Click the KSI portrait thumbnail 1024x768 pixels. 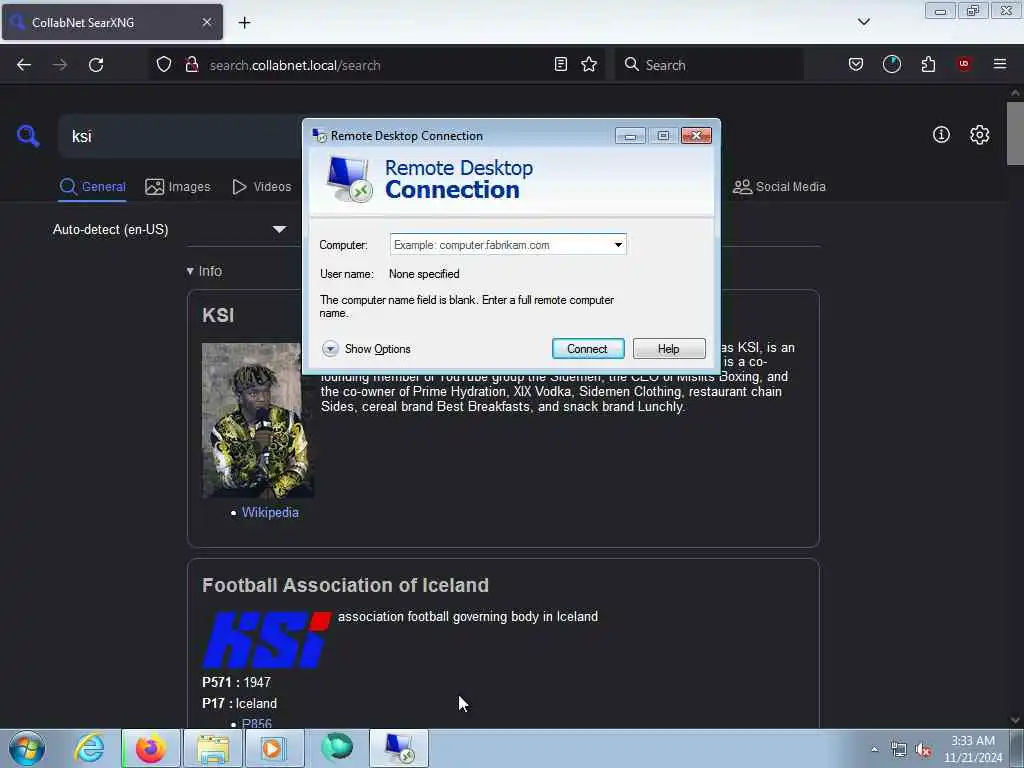click(258, 420)
